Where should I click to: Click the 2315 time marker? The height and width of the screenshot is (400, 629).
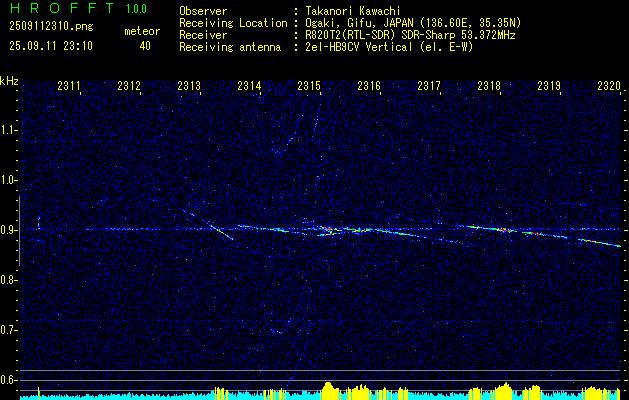click(x=309, y=85)
